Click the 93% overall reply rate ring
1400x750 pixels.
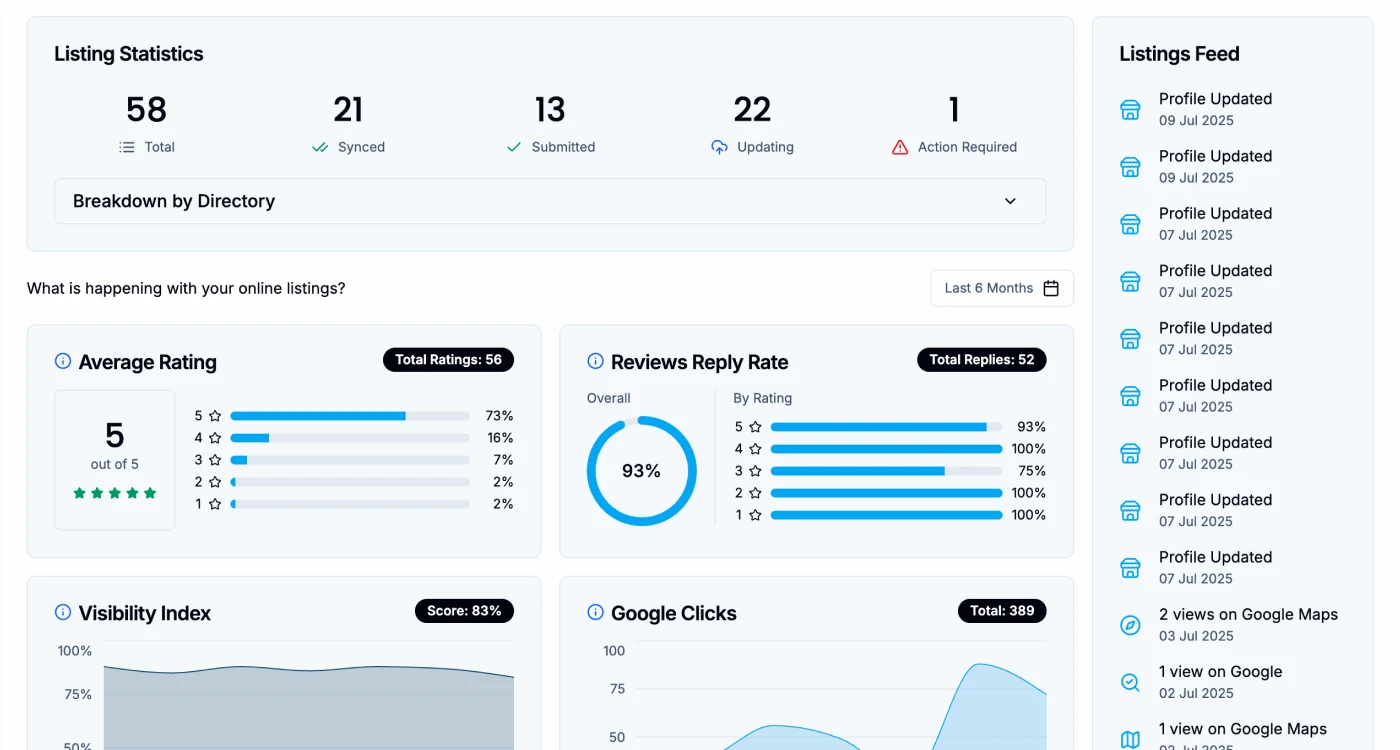coord(641,471)
